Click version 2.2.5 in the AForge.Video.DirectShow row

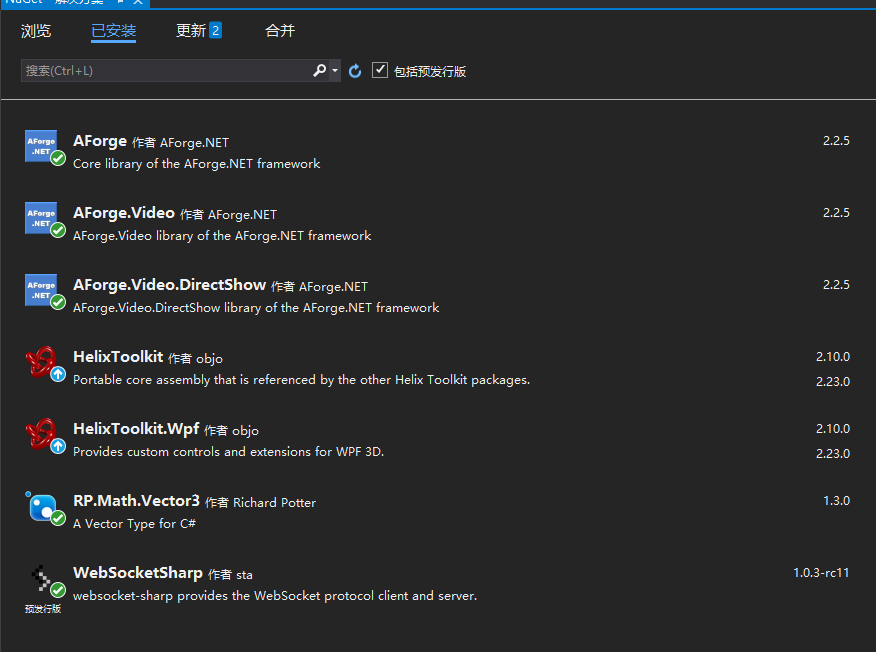[x=836, y=285]
